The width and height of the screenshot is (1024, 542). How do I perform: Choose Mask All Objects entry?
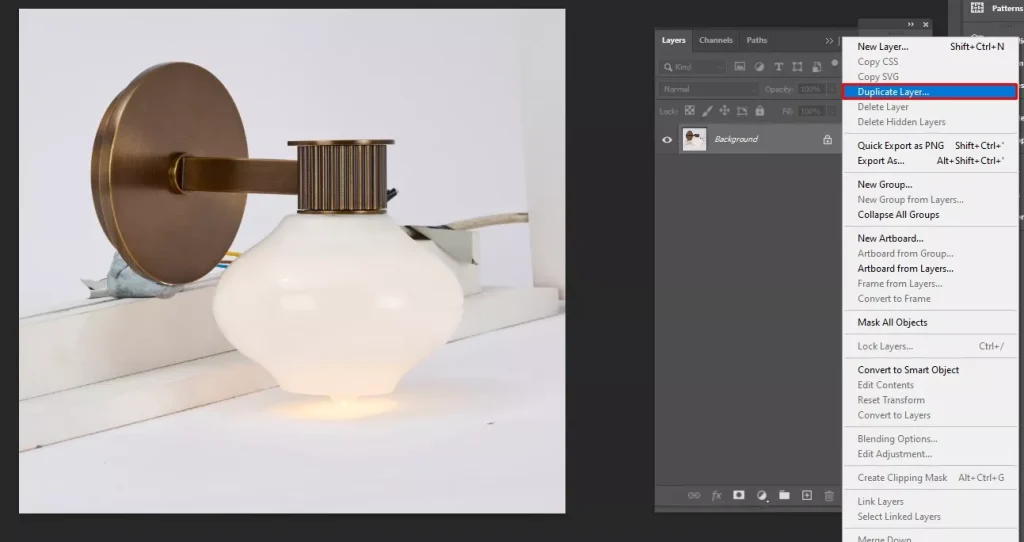pos(930,322)
